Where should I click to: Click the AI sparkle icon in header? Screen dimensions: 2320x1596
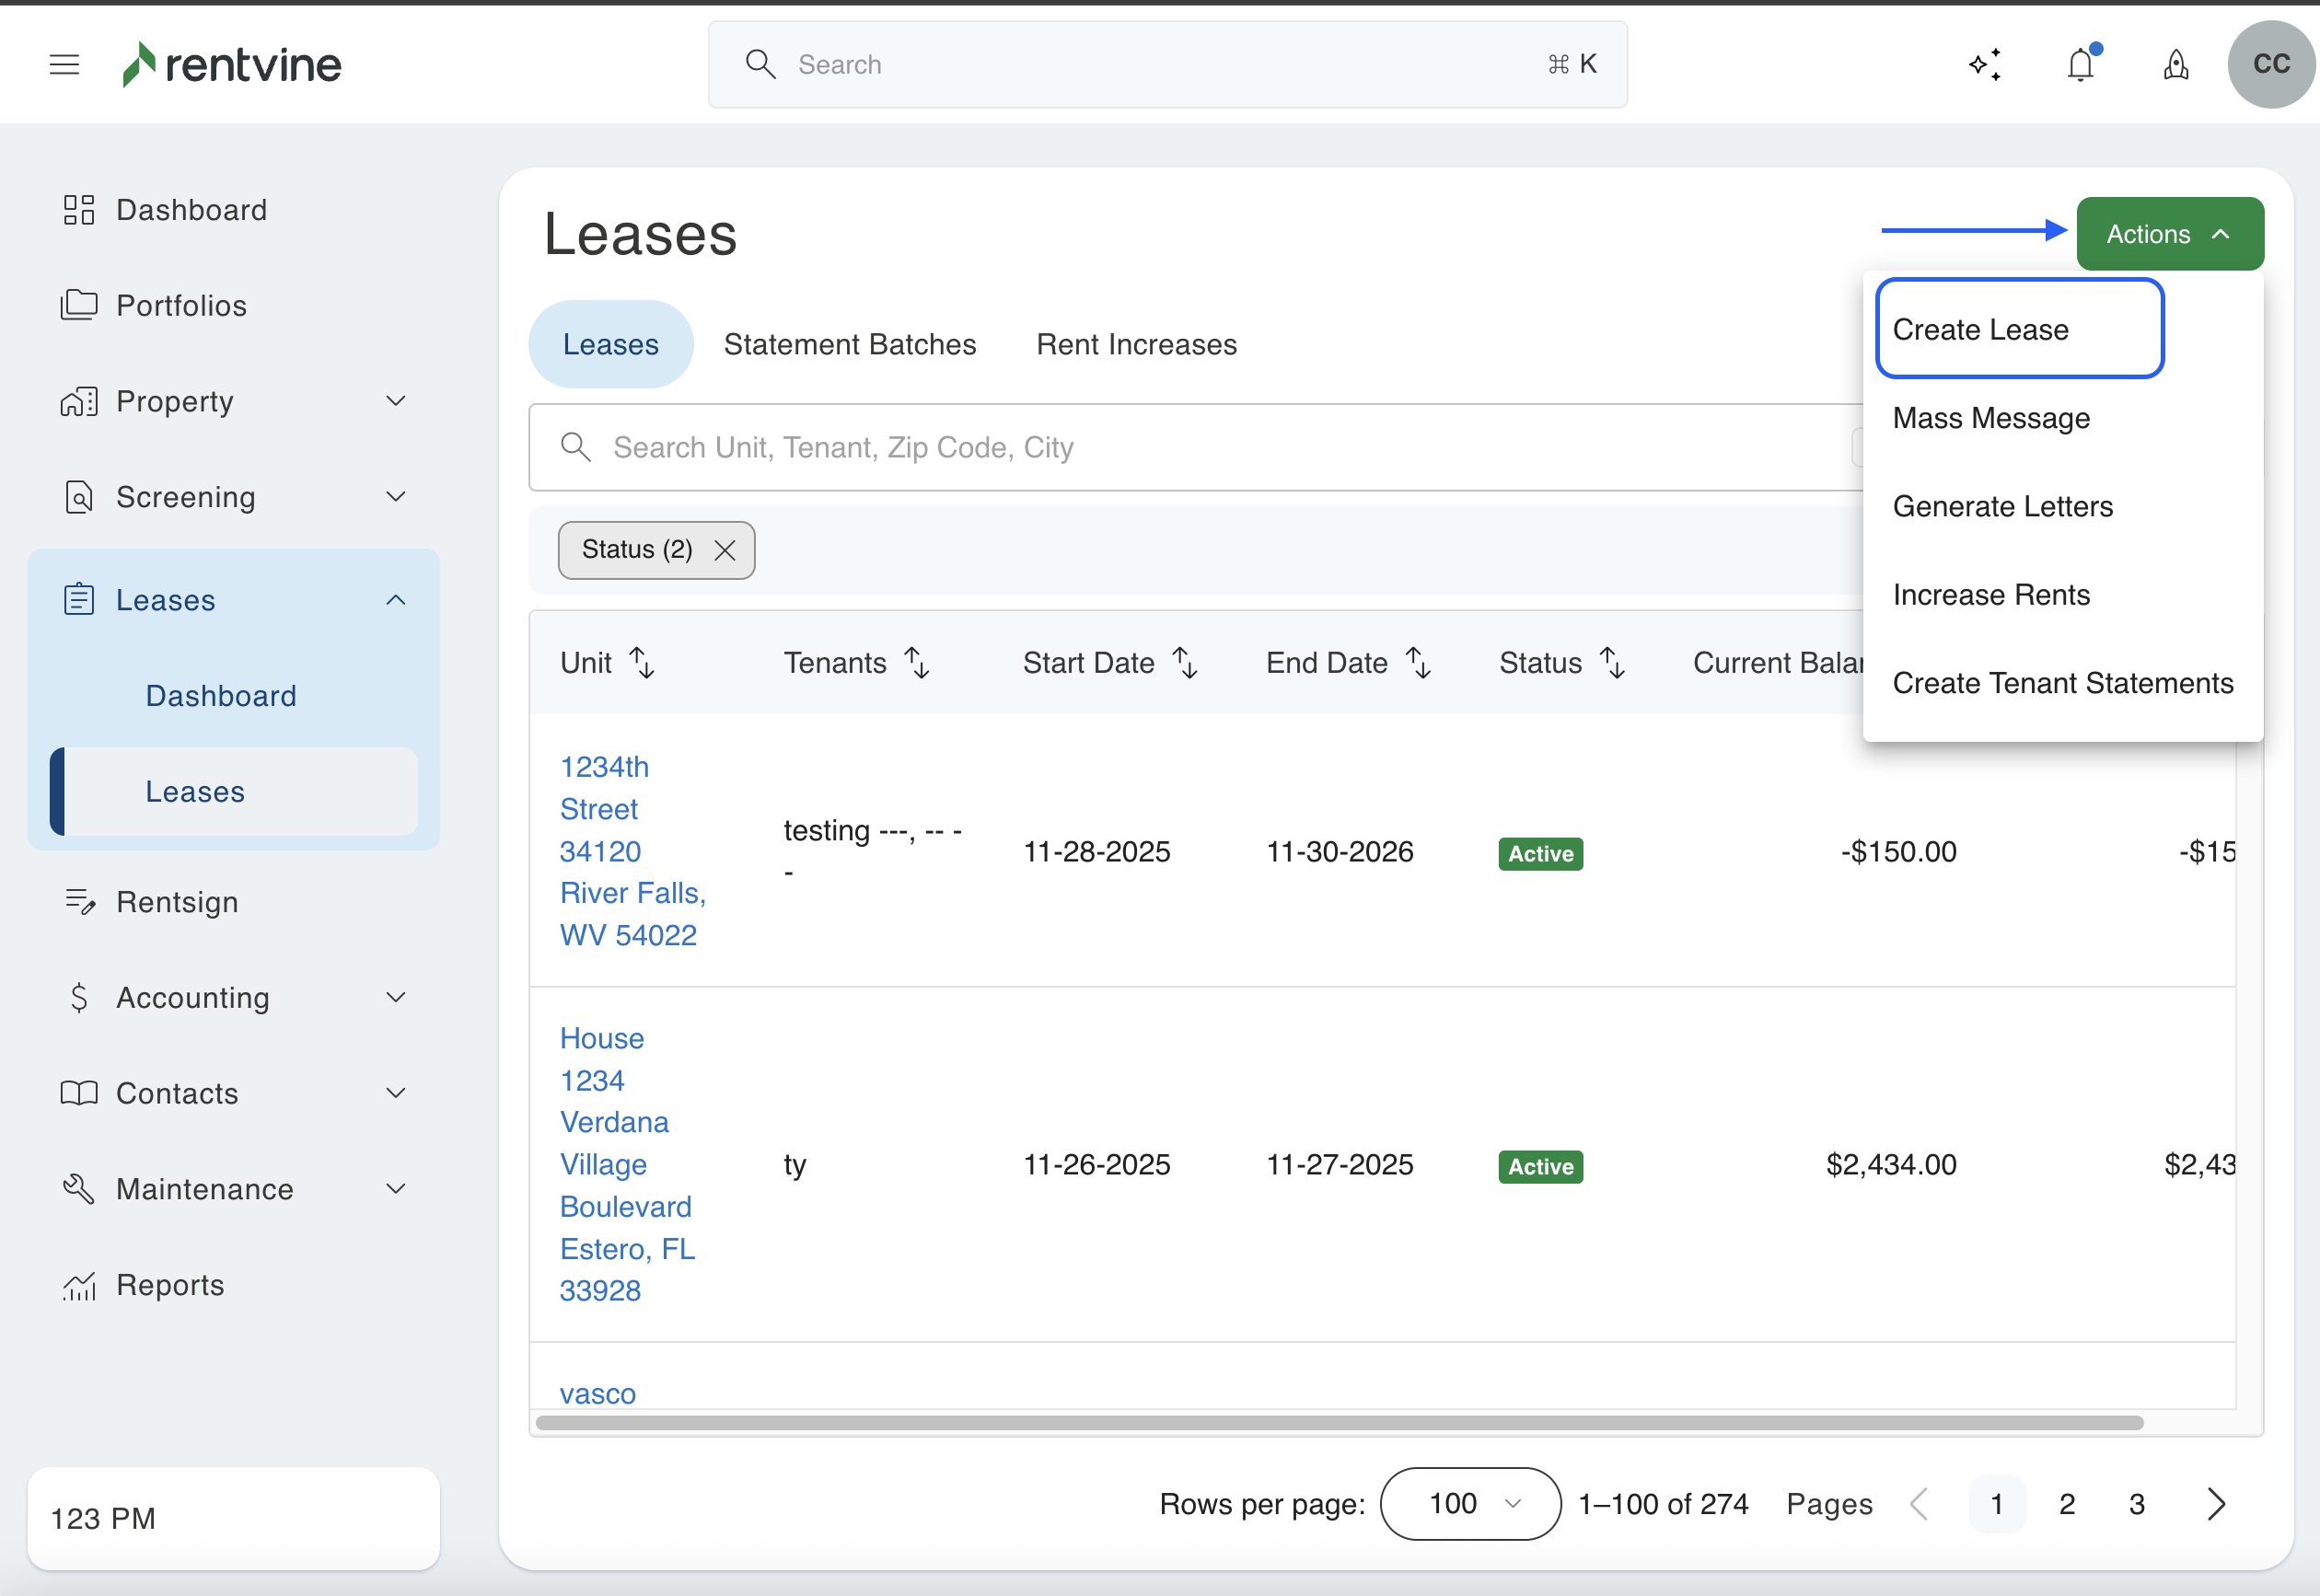[1985, 65]
